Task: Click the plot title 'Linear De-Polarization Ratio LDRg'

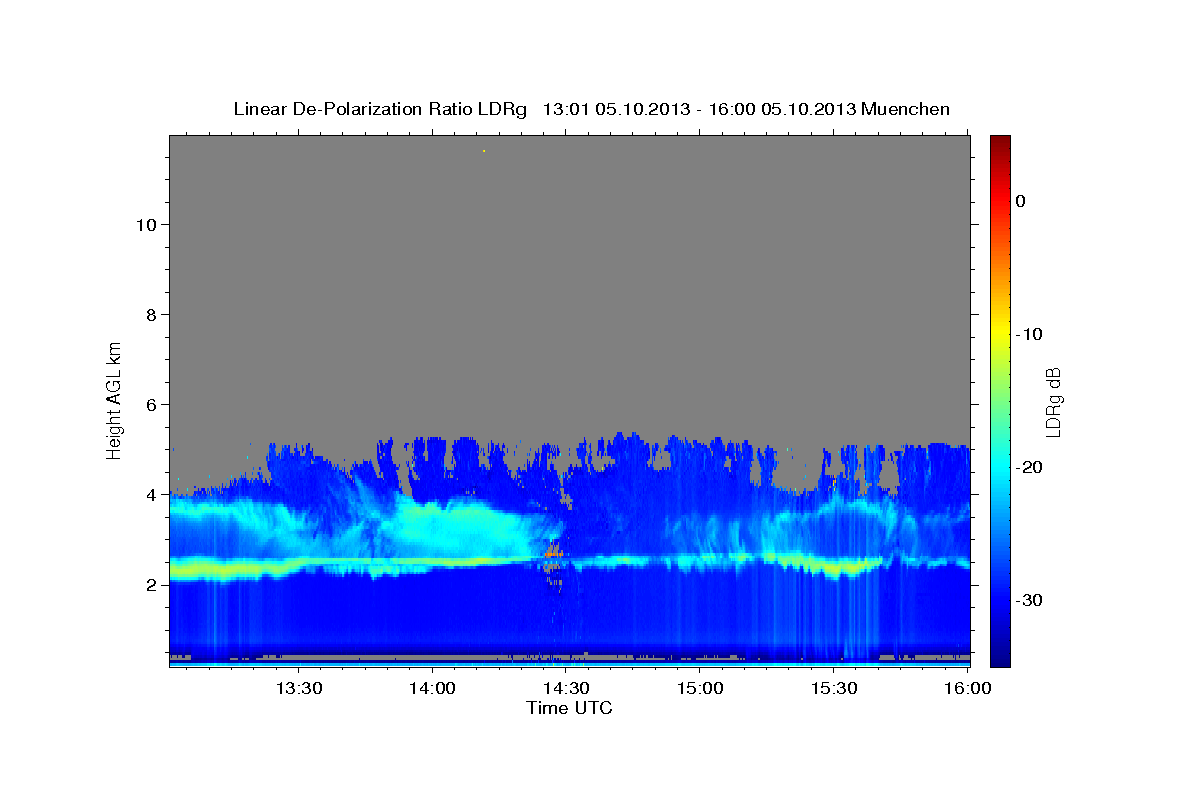Action: click(379, 109)
